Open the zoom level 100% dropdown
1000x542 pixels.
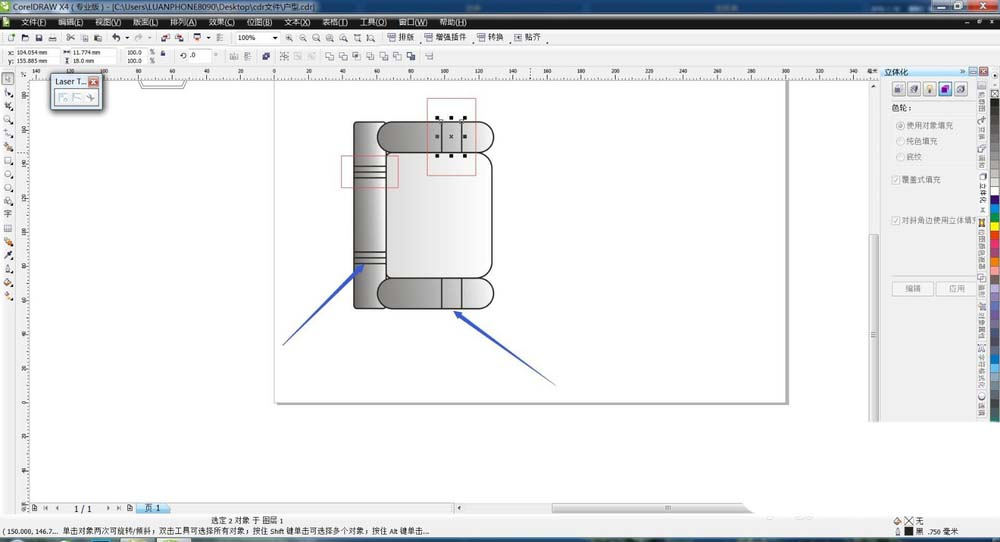click(x=274, y=37)
